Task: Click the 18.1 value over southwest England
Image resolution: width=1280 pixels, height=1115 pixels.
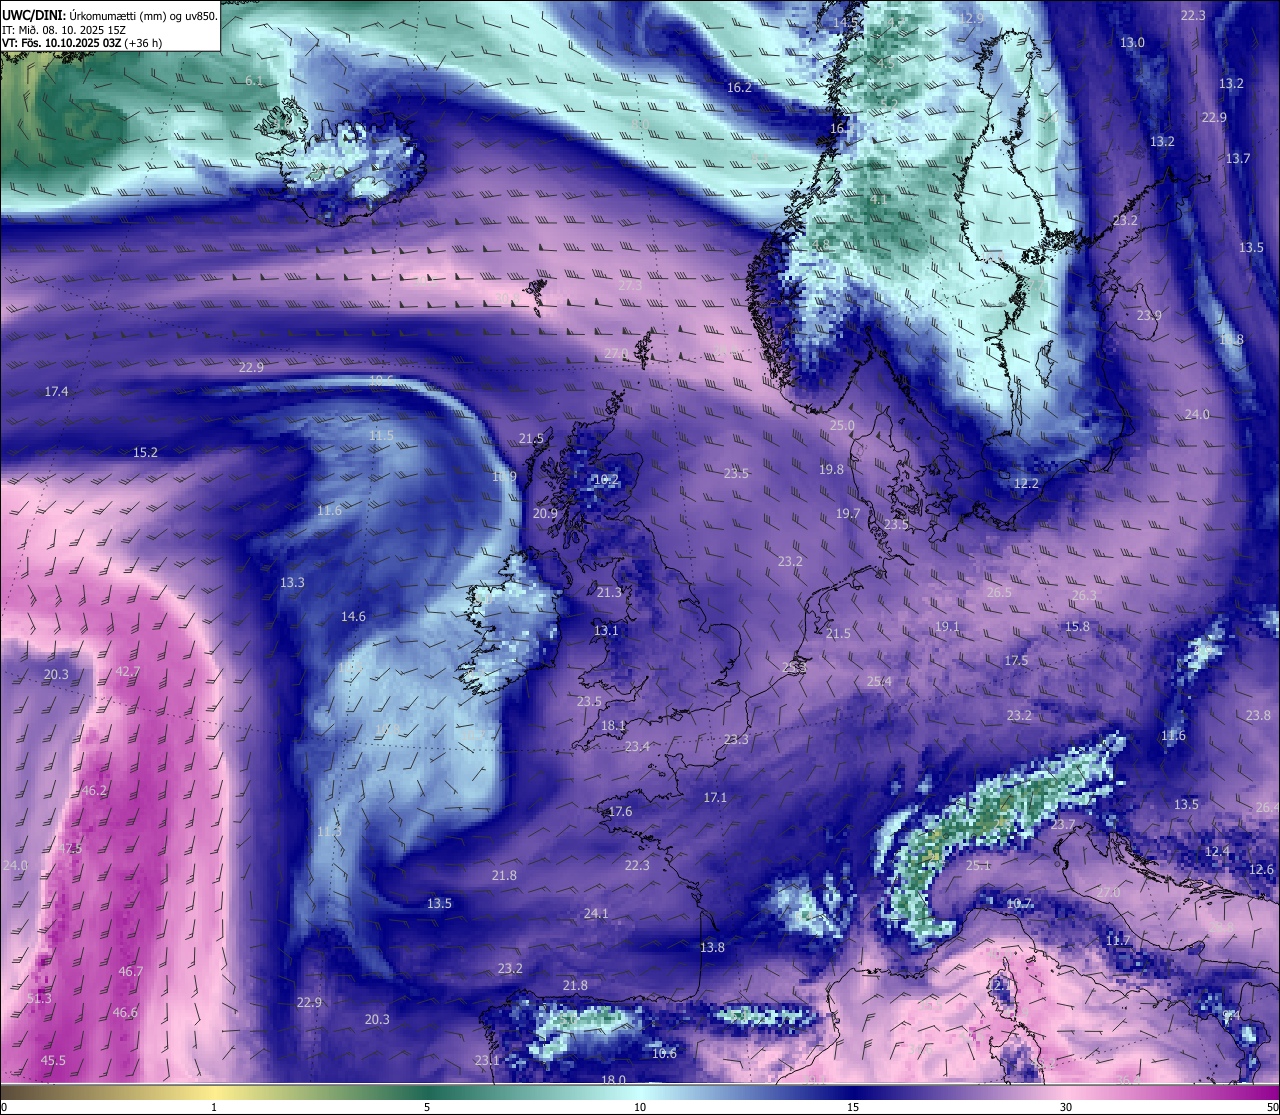Action: [x=613, y=725]
